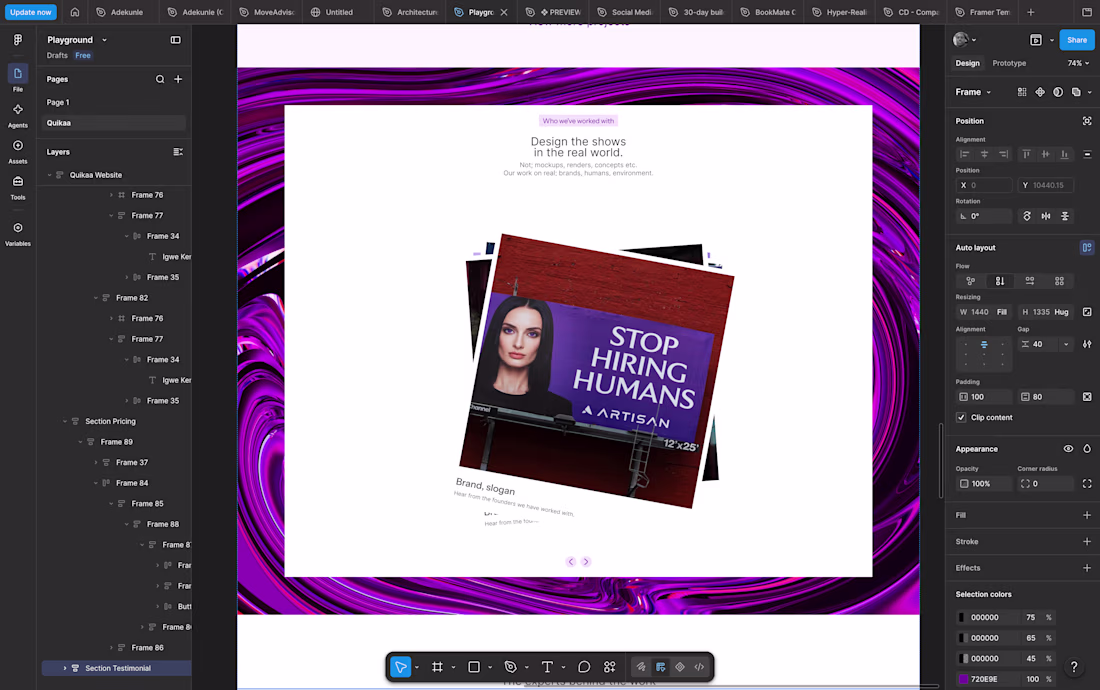Click the add Fill plus icon
This screenshot has width=1100, height=690.
(1087, 515)
